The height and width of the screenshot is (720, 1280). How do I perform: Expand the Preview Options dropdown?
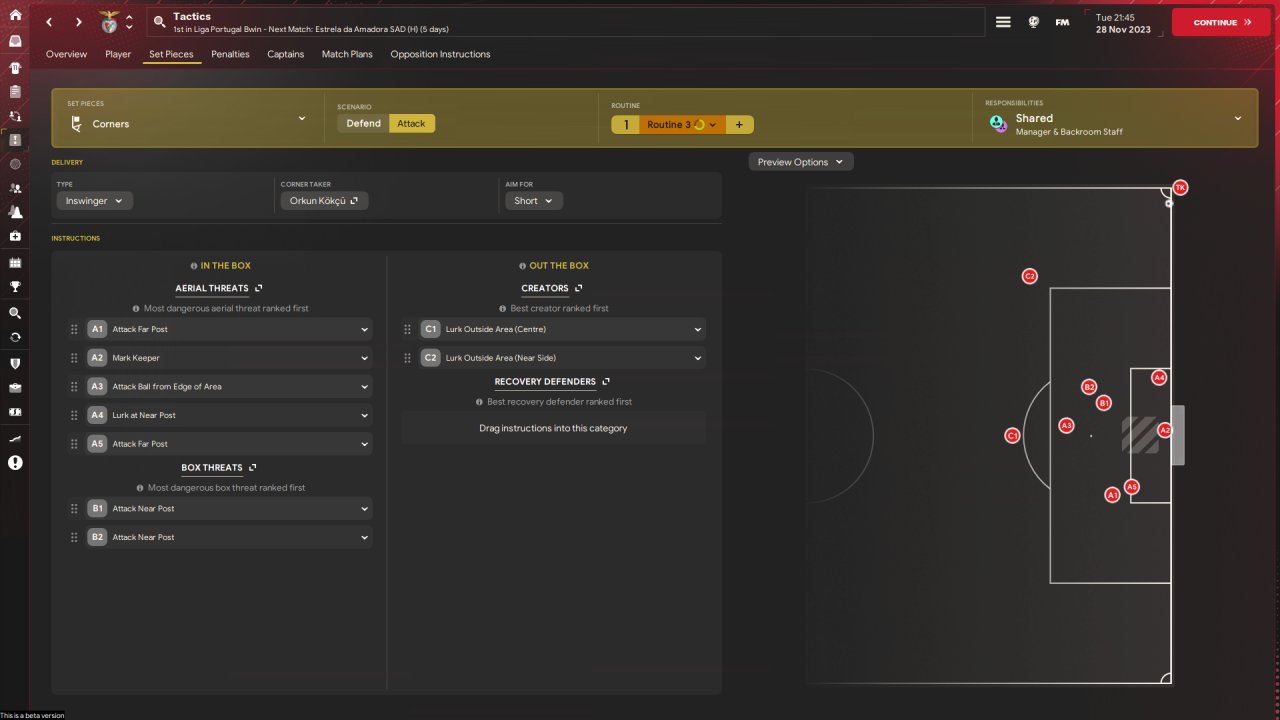(801, 162)
